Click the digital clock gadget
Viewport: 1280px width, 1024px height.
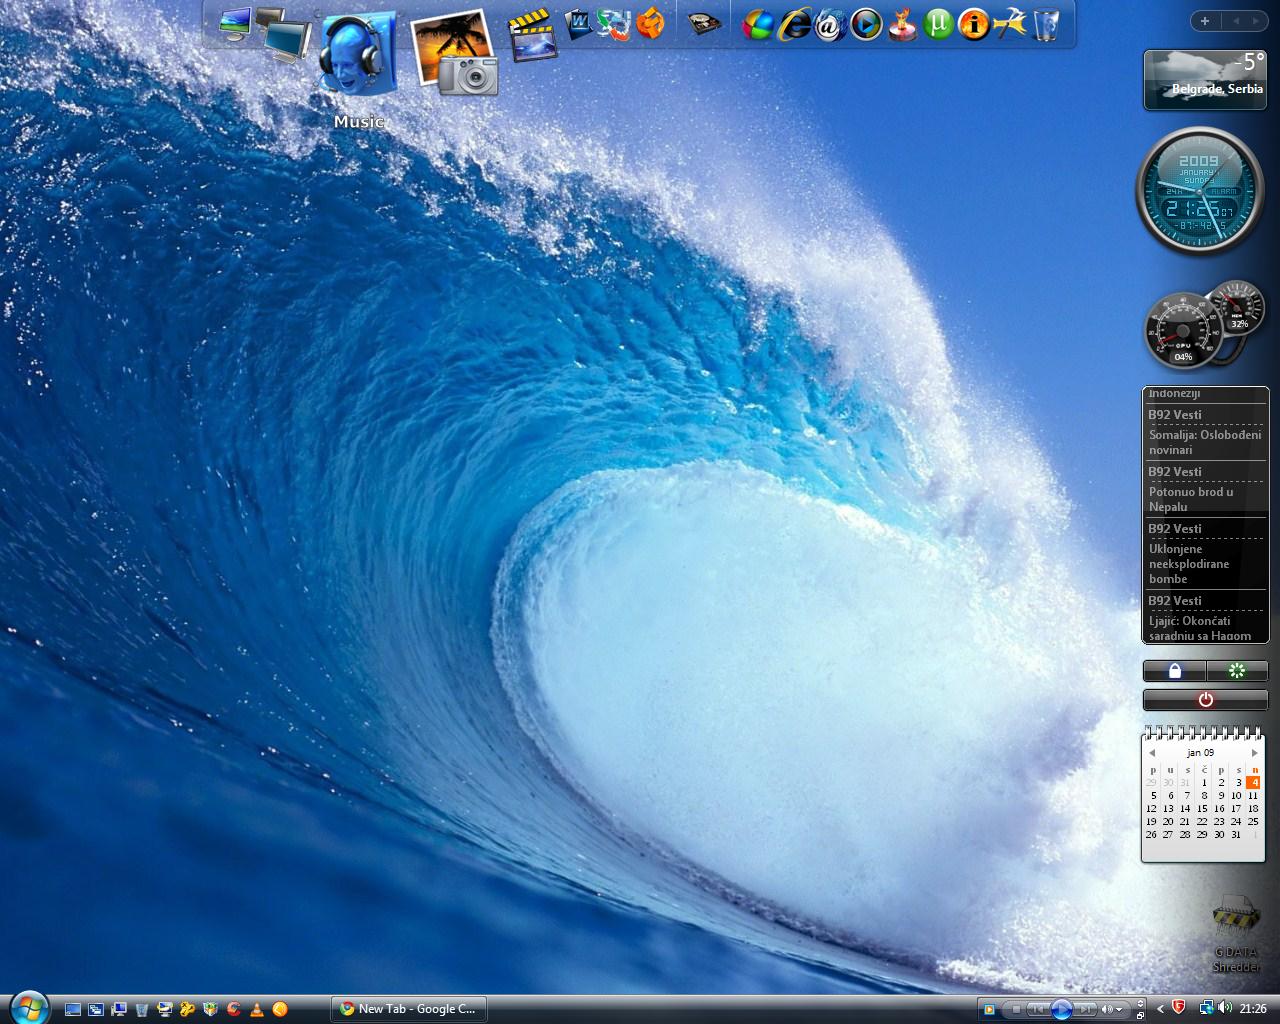coord(1199,192)
